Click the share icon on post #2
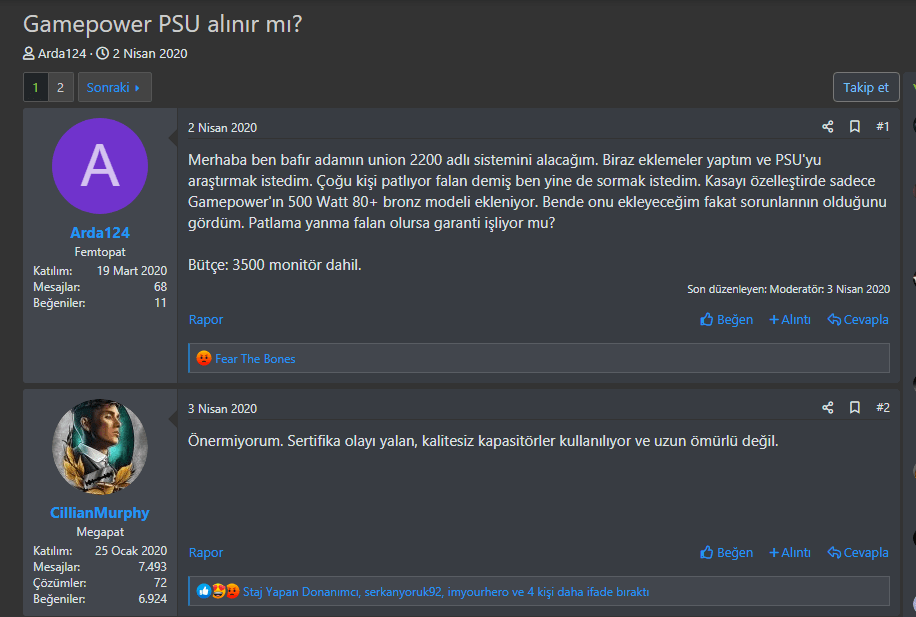 pos(827,408)
